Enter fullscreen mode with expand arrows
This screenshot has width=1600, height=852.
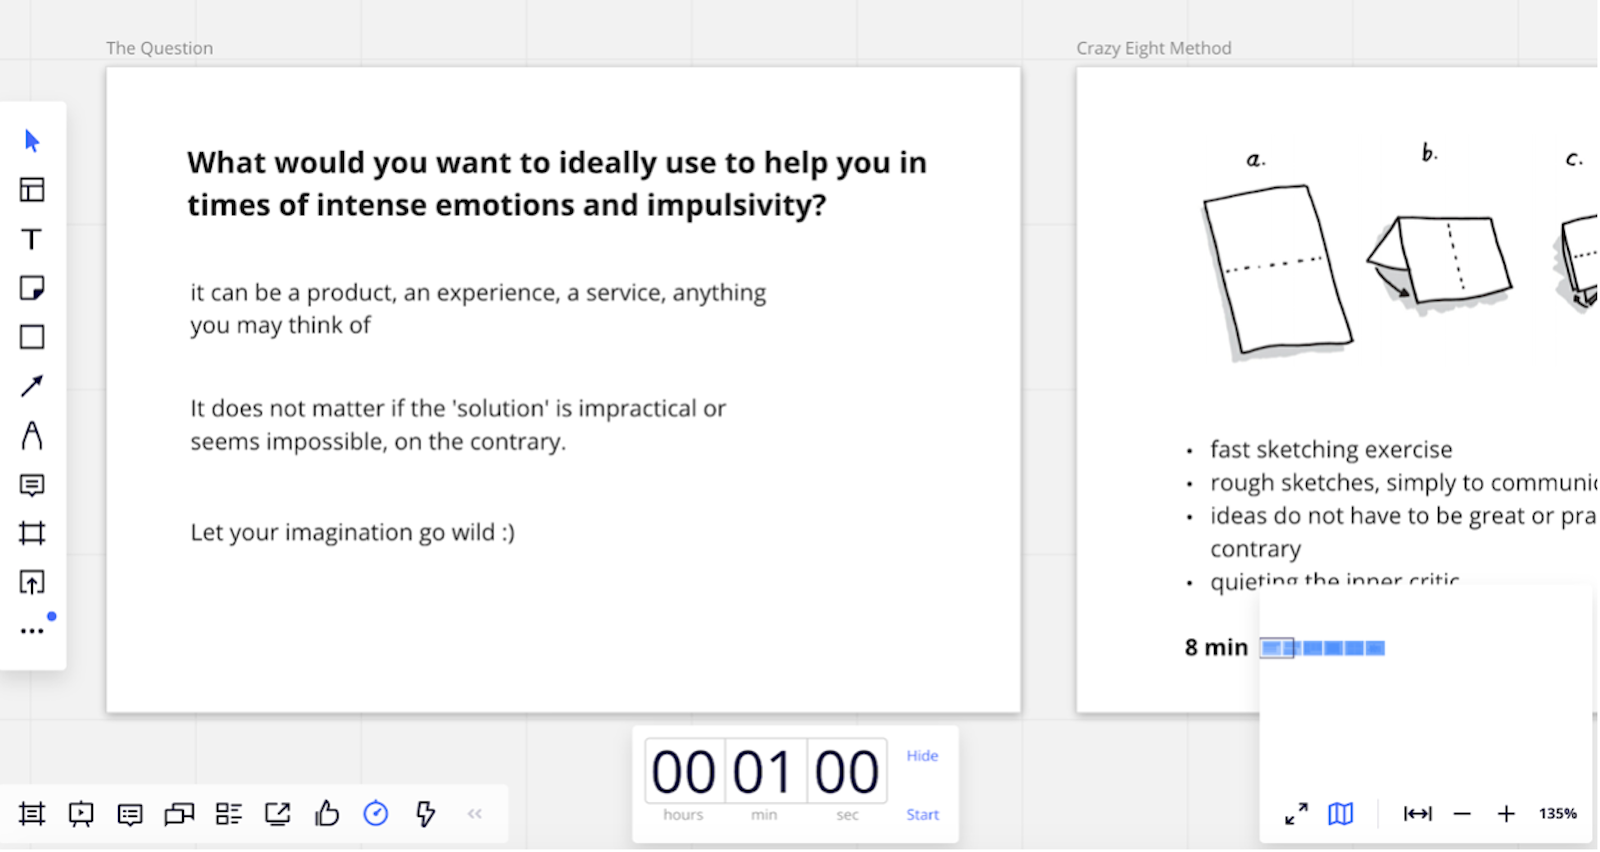1296,814
